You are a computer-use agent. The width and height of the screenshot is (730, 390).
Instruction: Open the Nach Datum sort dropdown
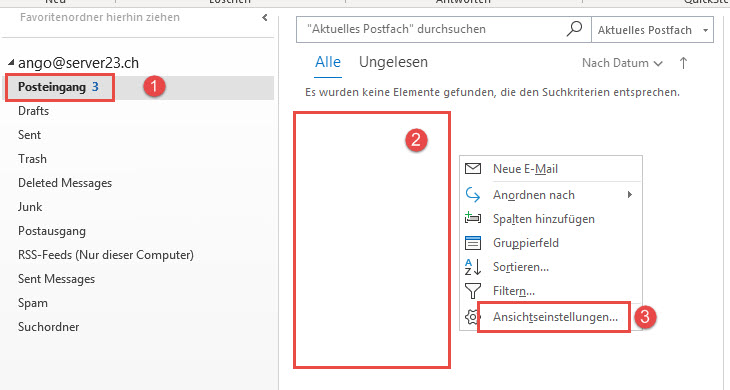coord(622,63)
